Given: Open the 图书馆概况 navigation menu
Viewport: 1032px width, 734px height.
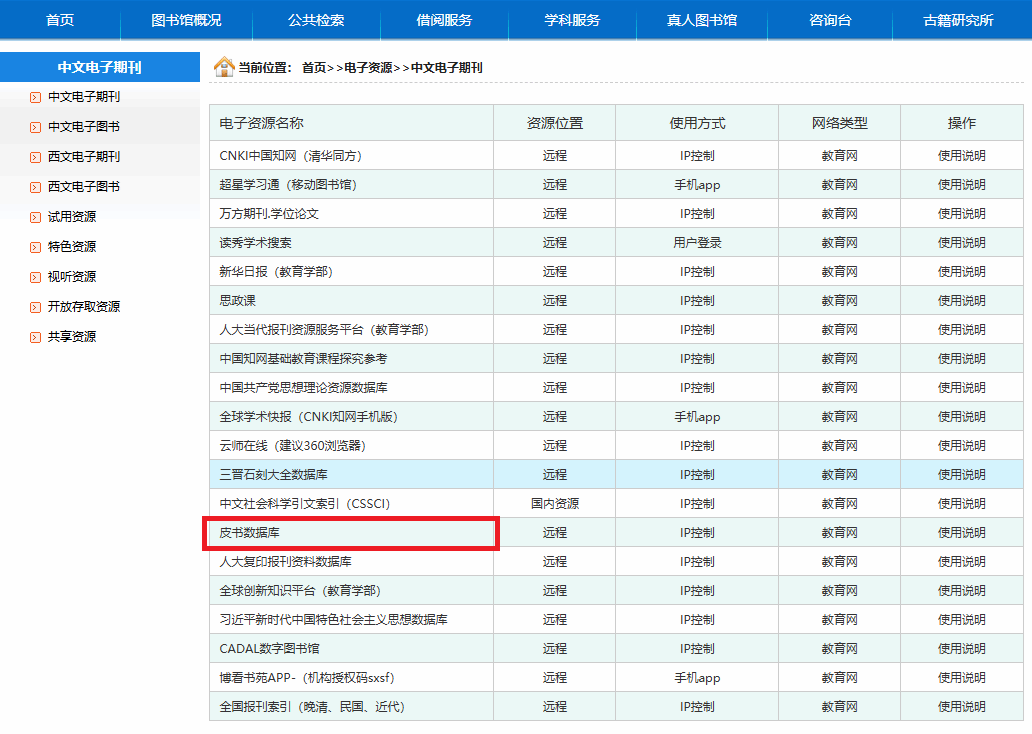Looking at the screenshot, I should pyautogui.click(x=186, y=20).
